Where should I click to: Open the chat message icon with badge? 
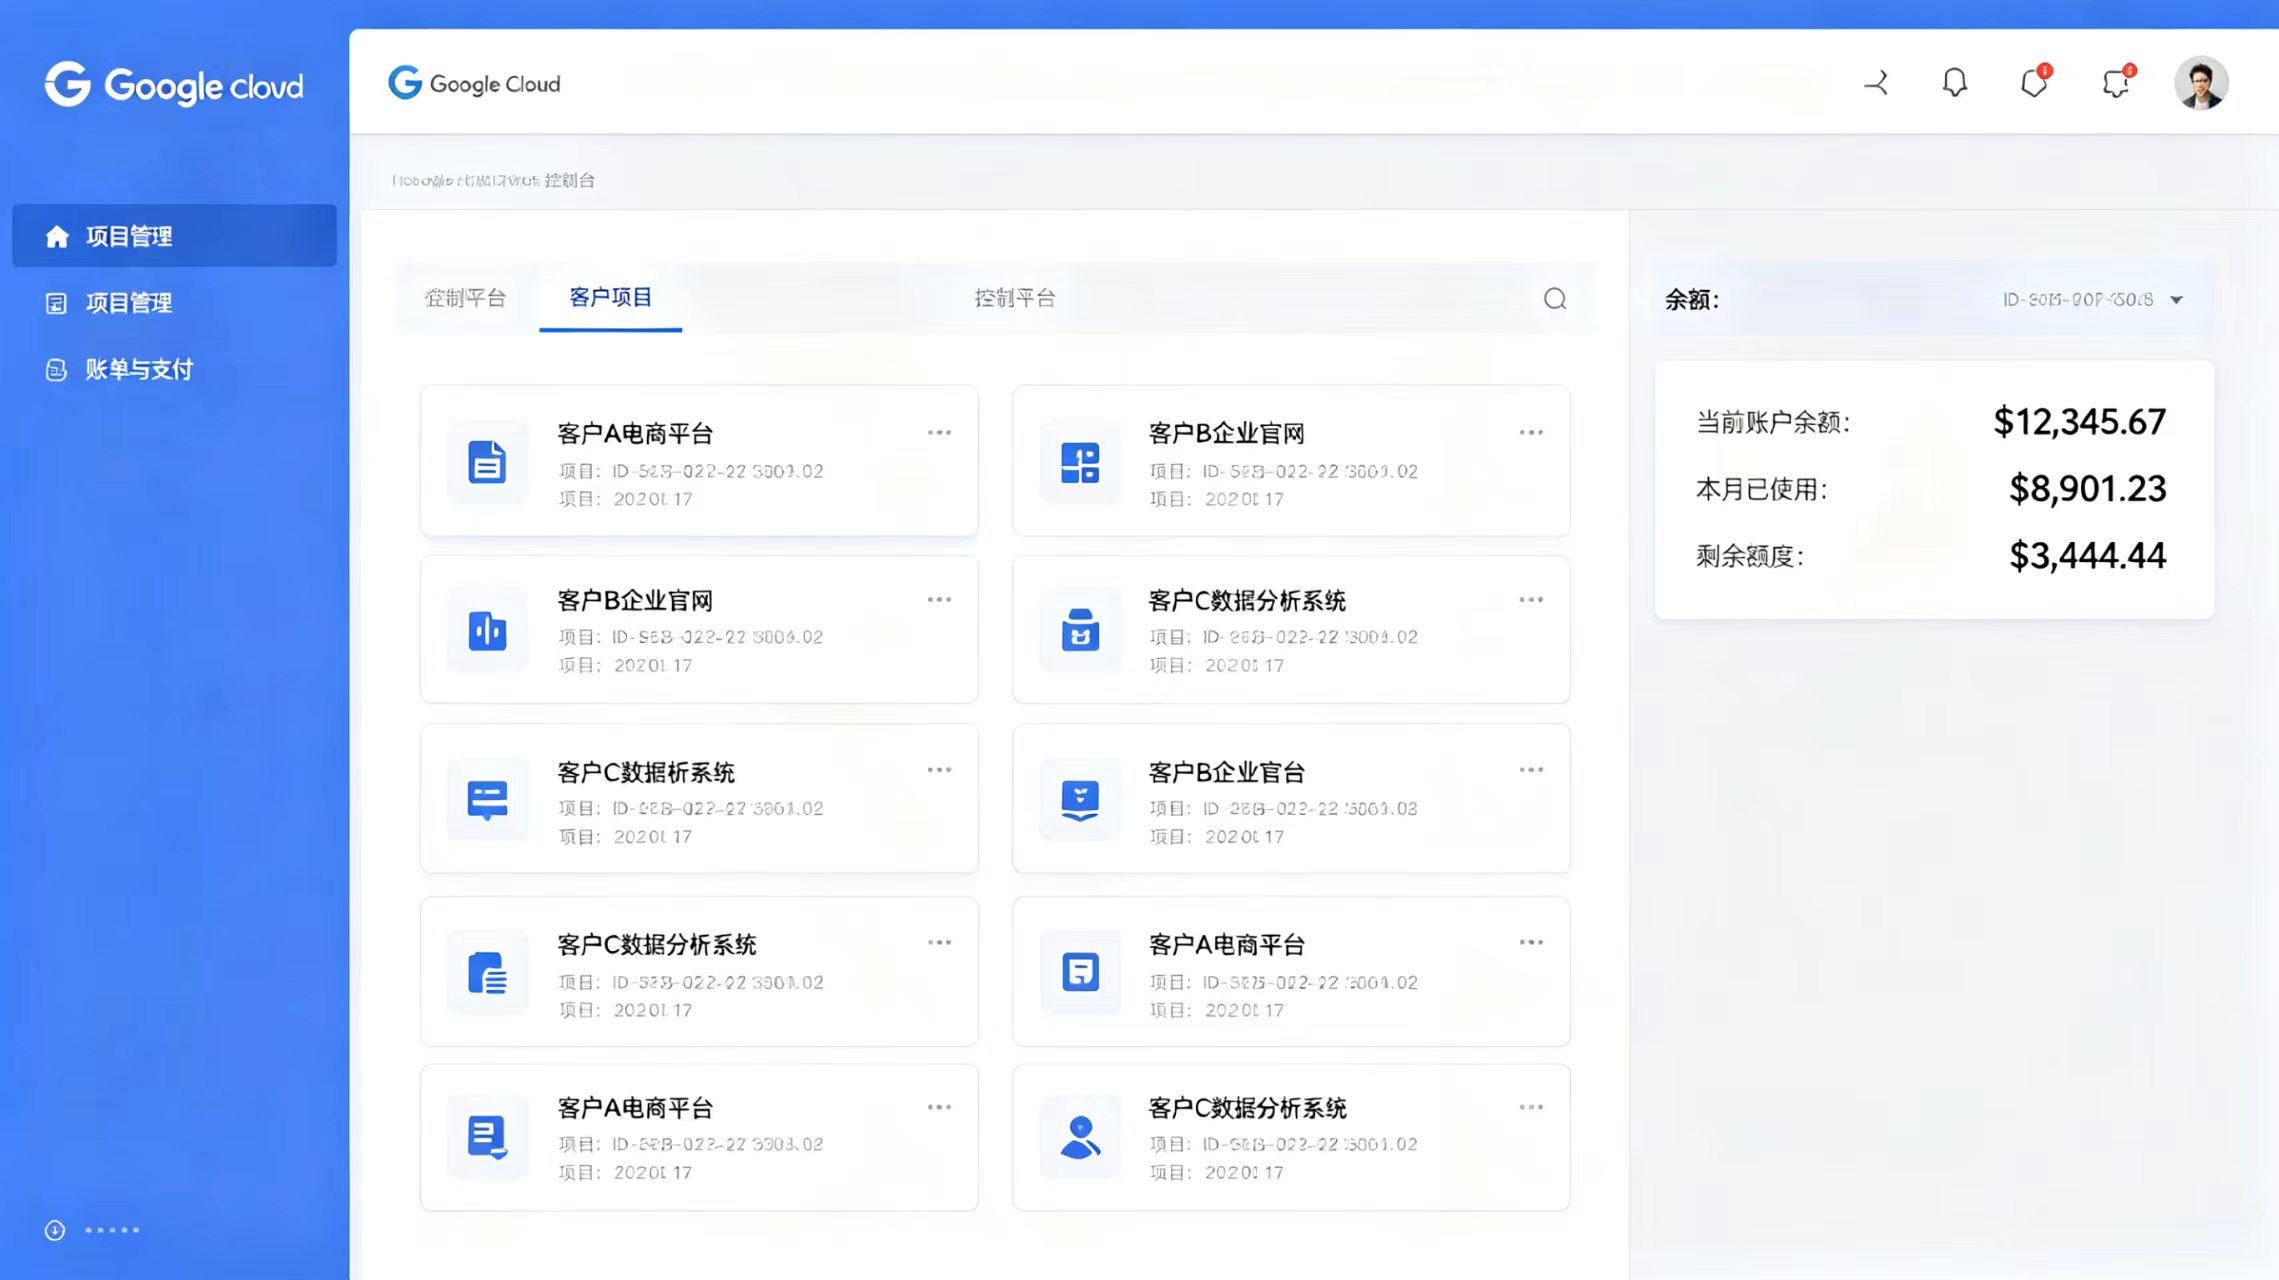click(2116, 82)
